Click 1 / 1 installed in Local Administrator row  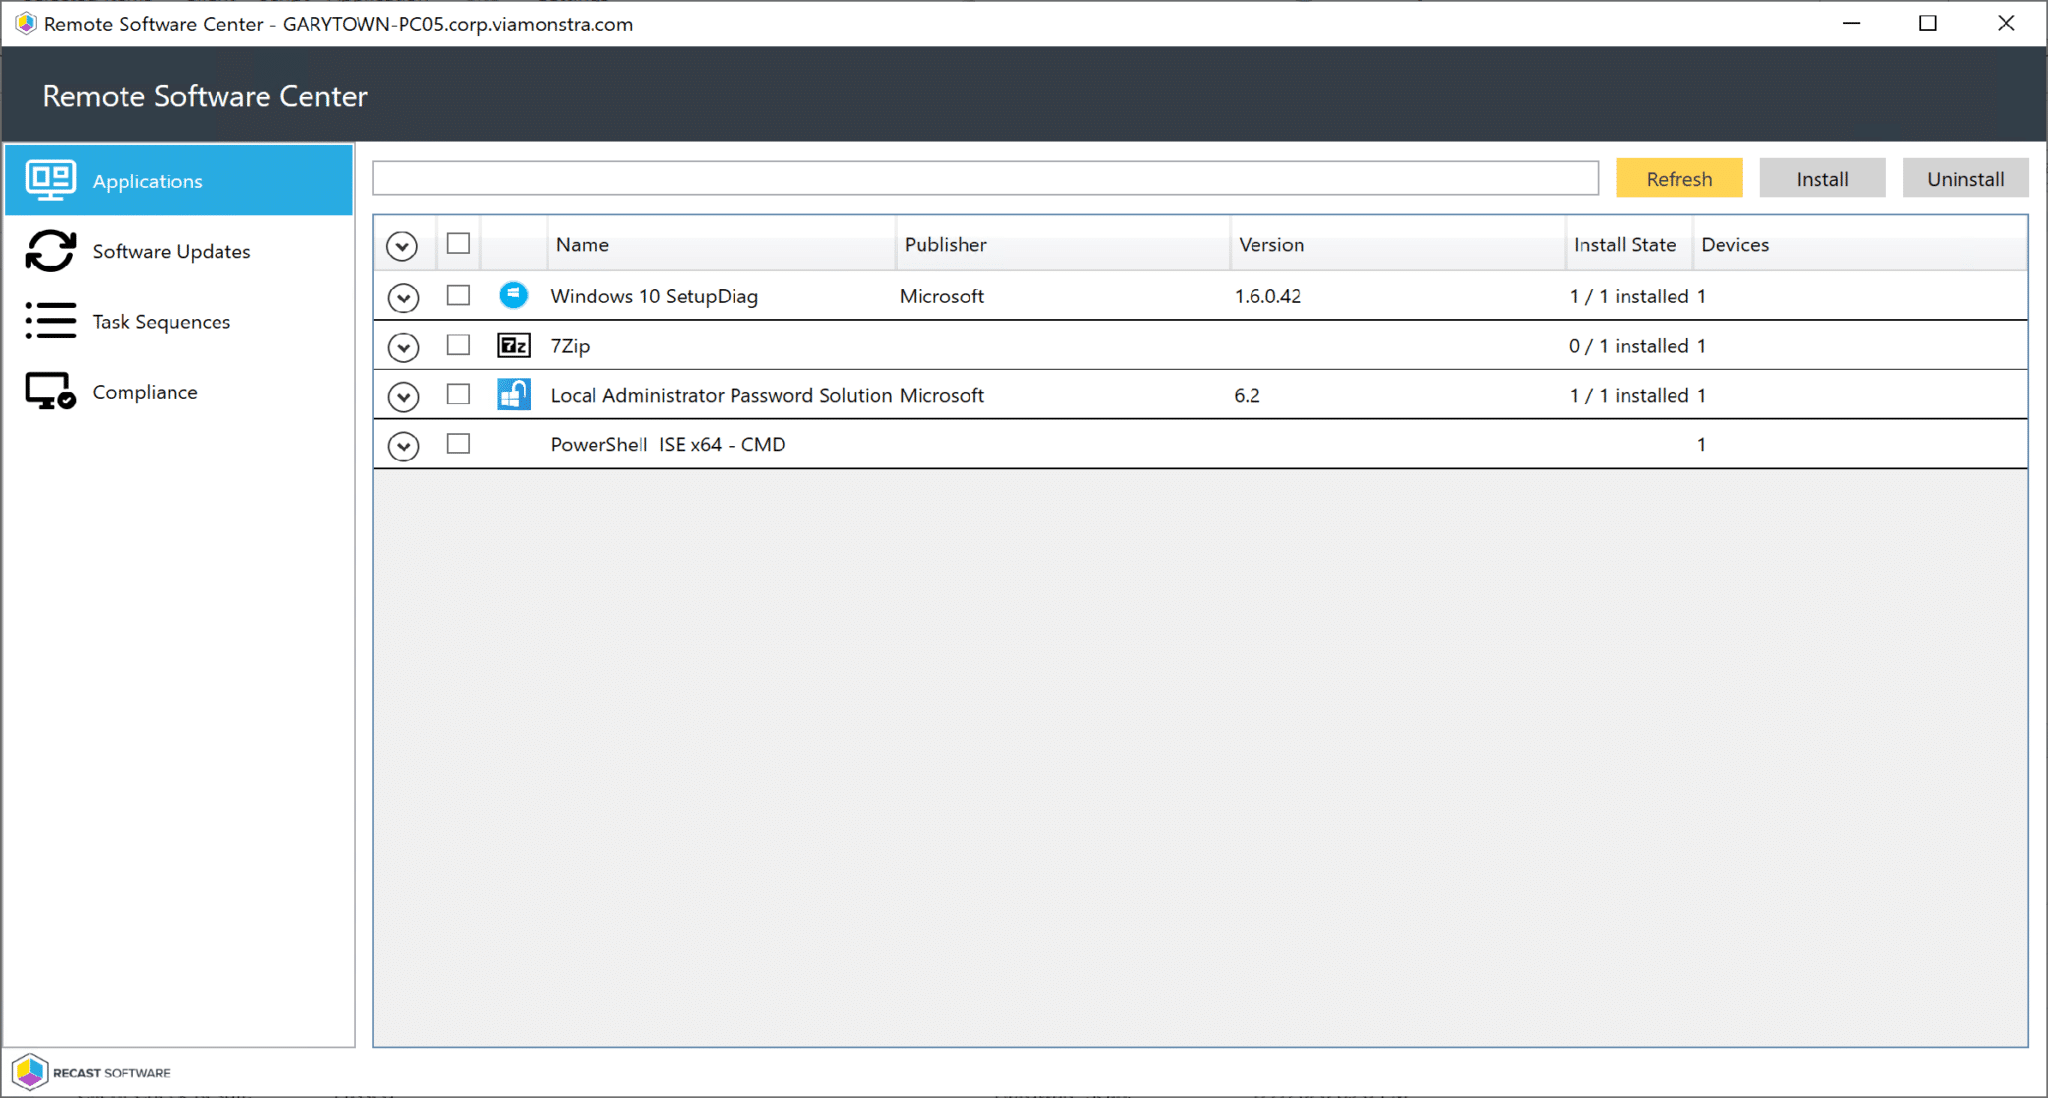coord(1629,395)
